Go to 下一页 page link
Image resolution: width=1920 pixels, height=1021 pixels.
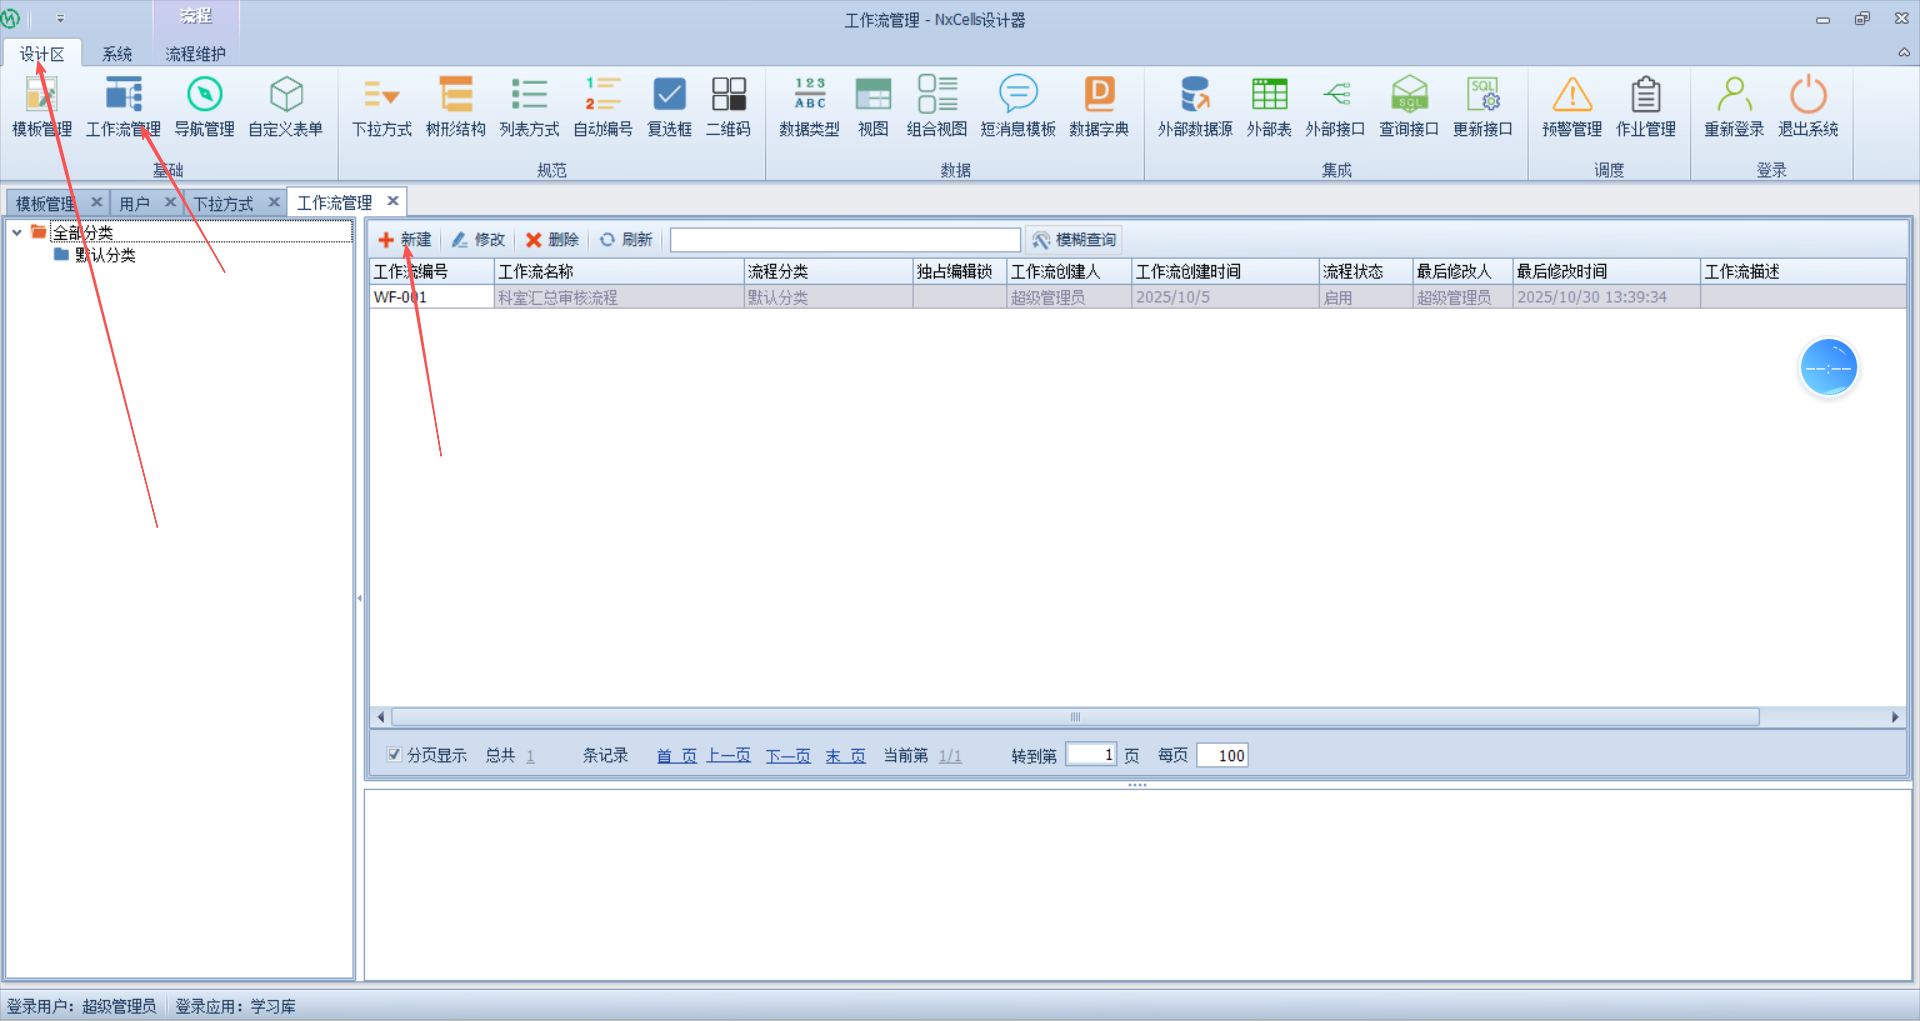[x=788, y=756]
